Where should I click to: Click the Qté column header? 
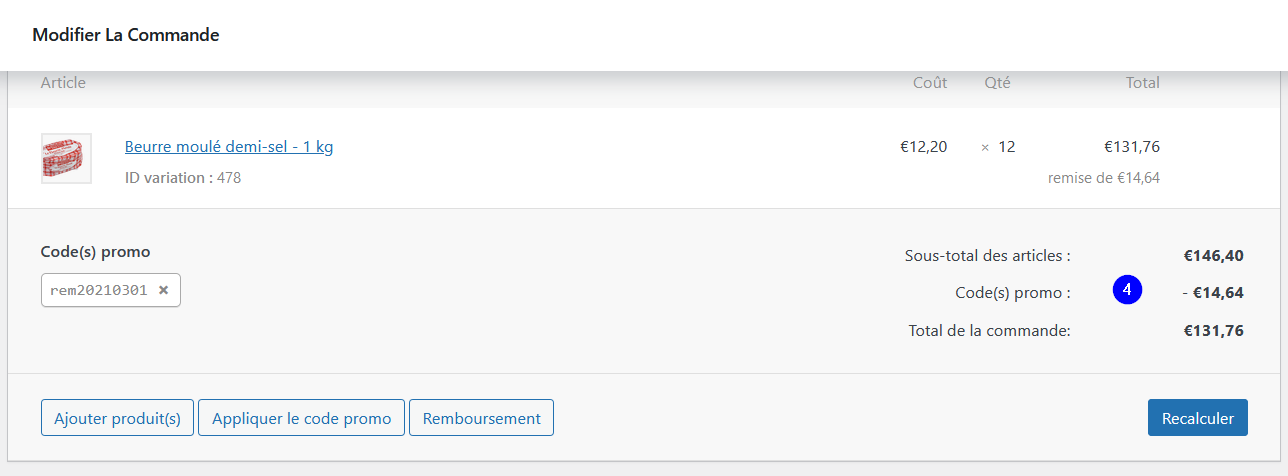pyautogui.click(x=997, y=82)
